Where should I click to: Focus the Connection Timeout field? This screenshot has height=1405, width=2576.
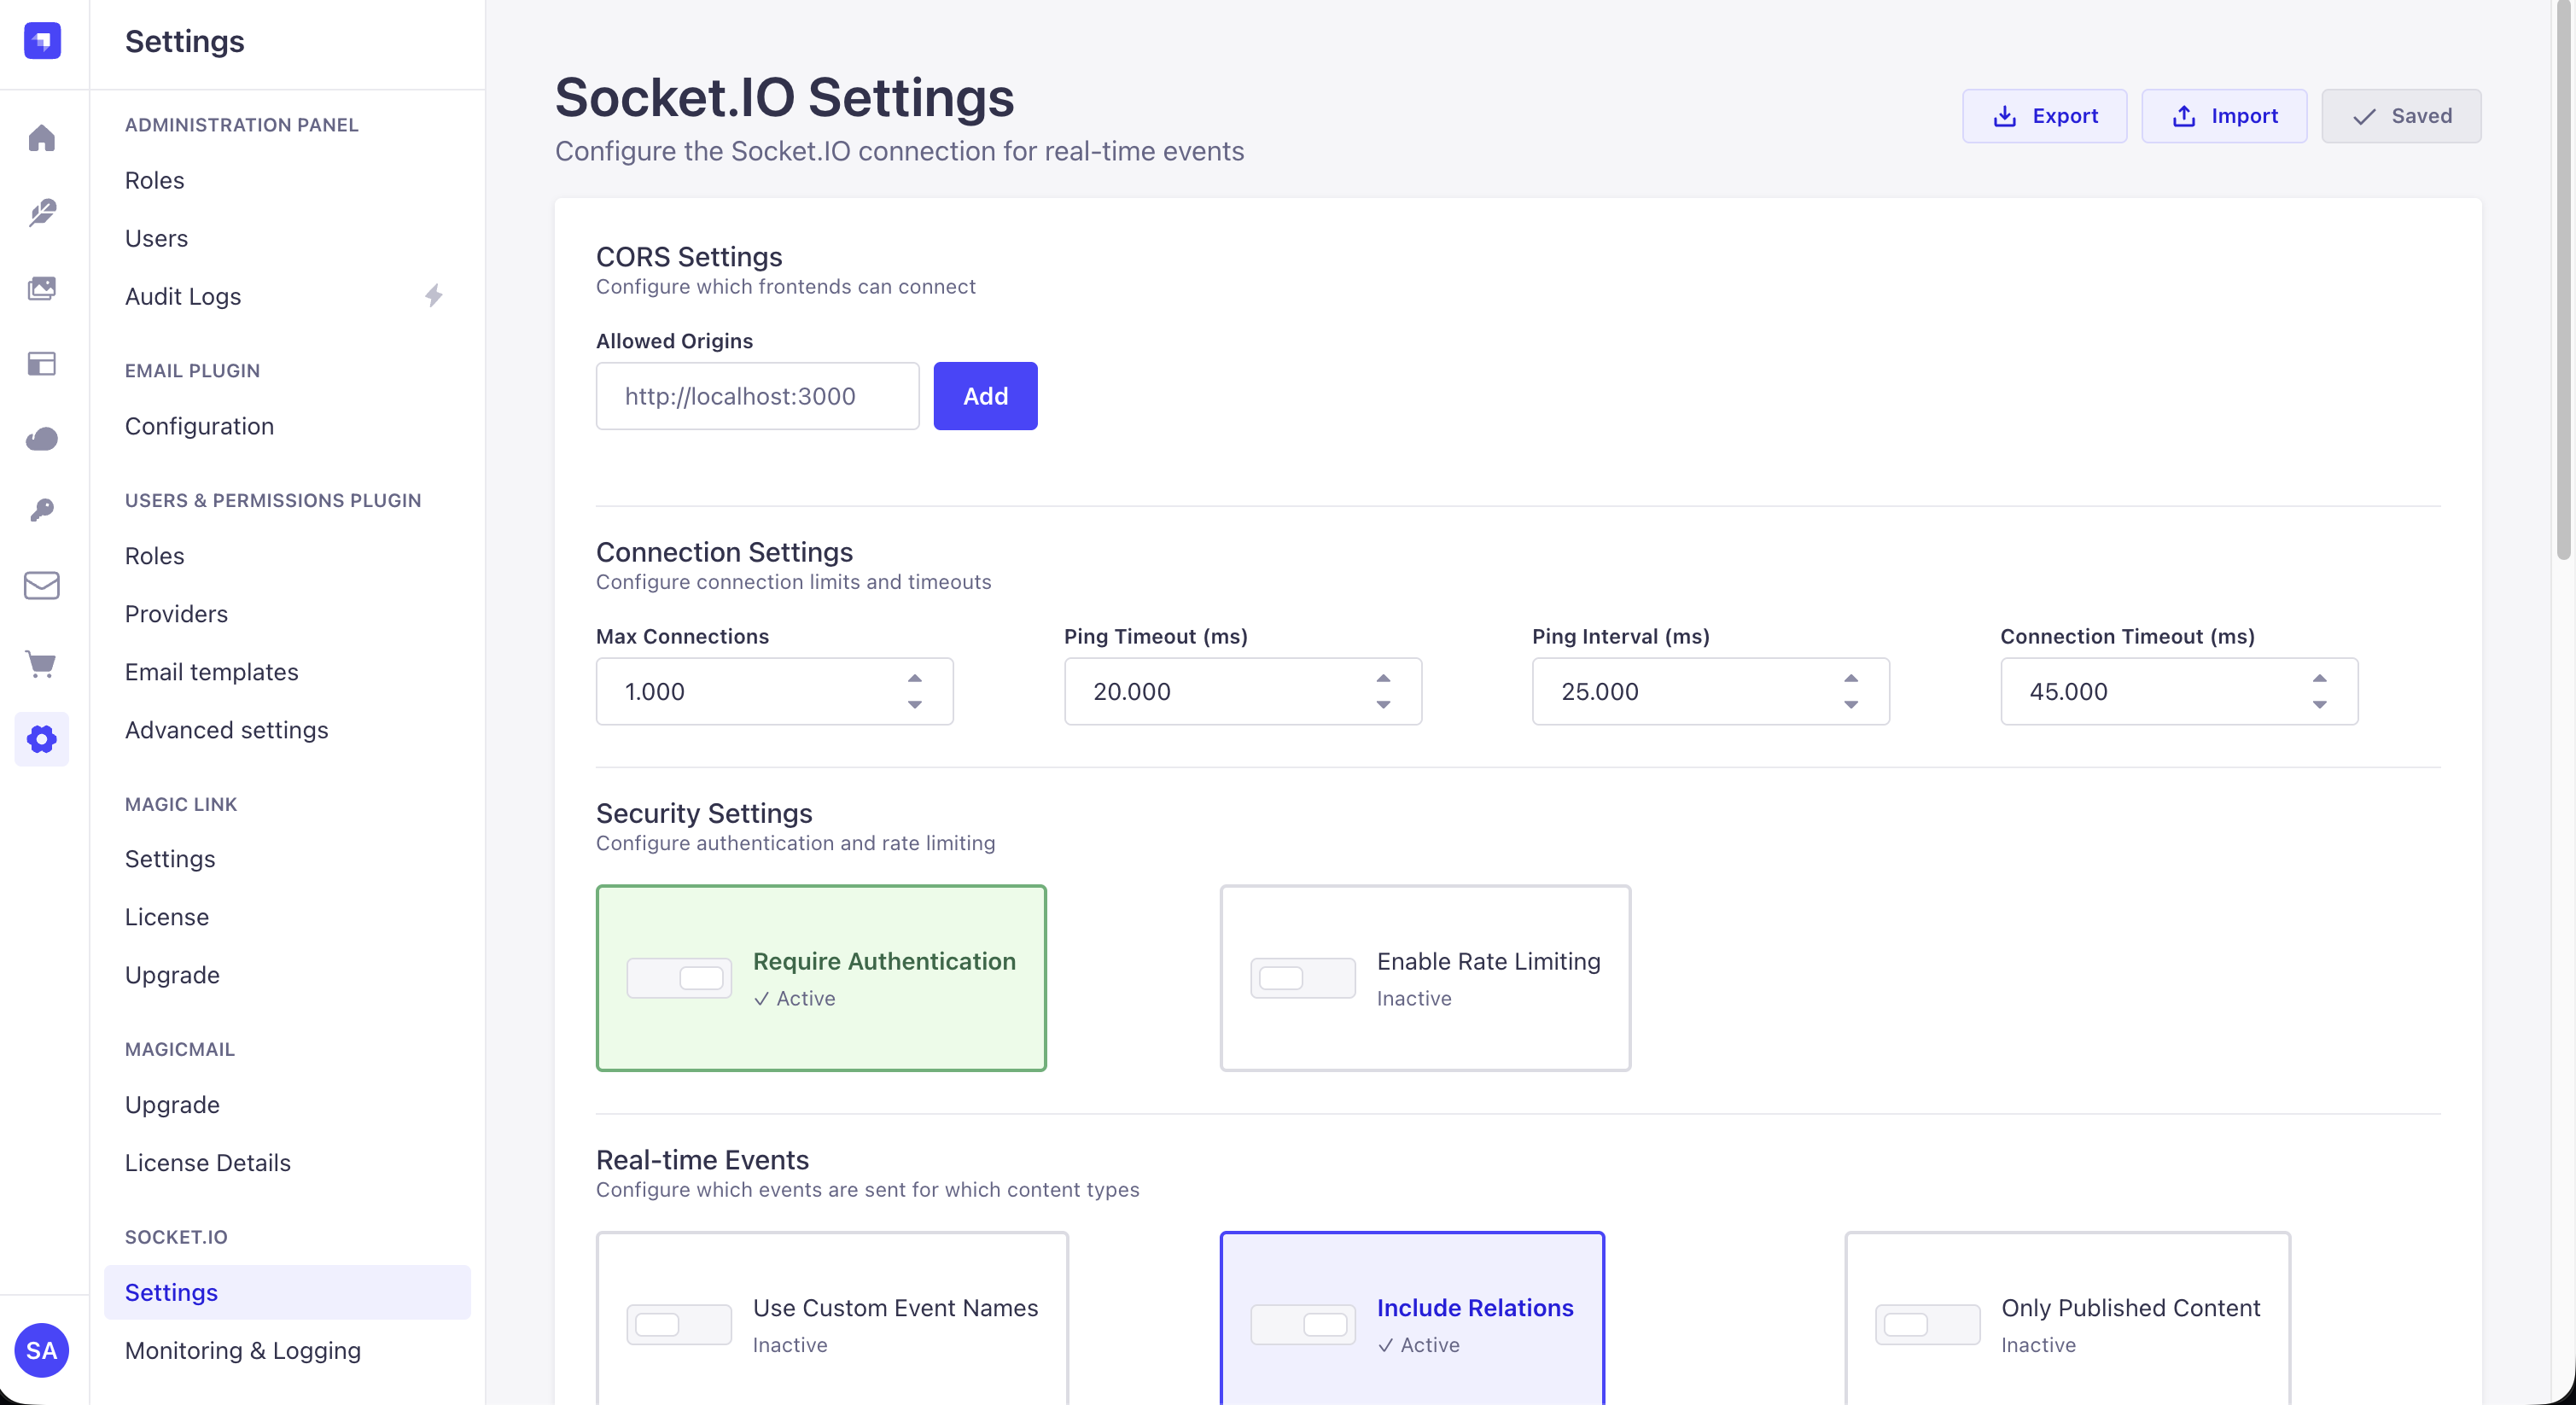(2178, 691)
